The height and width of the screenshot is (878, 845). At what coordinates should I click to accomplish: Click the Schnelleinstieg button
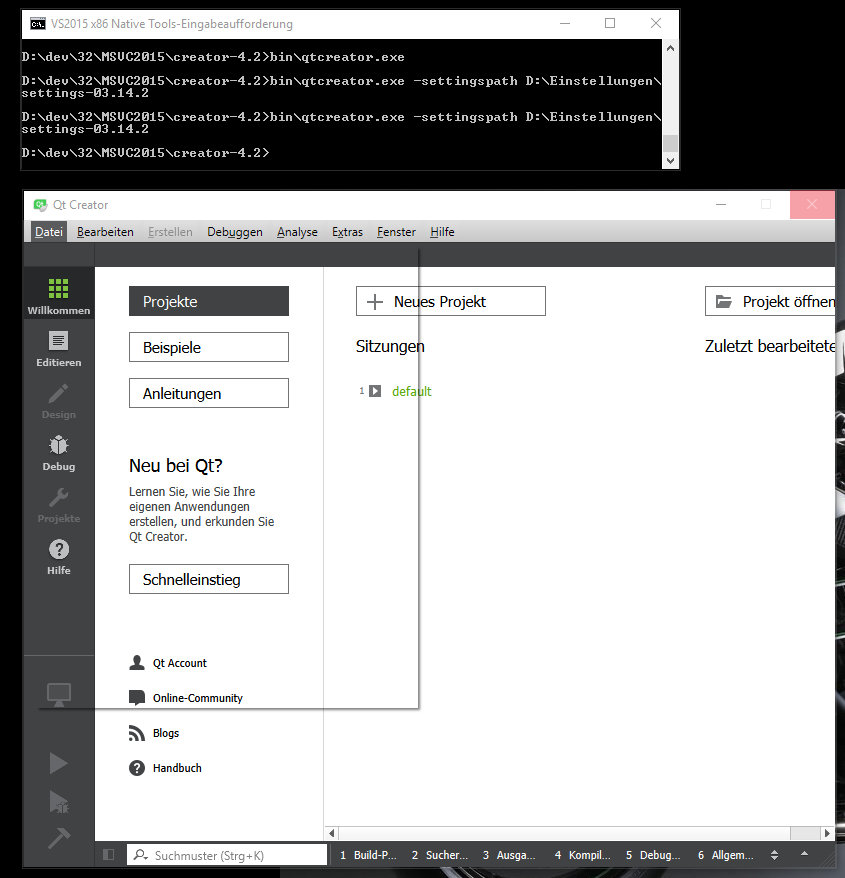pos(208,579)
